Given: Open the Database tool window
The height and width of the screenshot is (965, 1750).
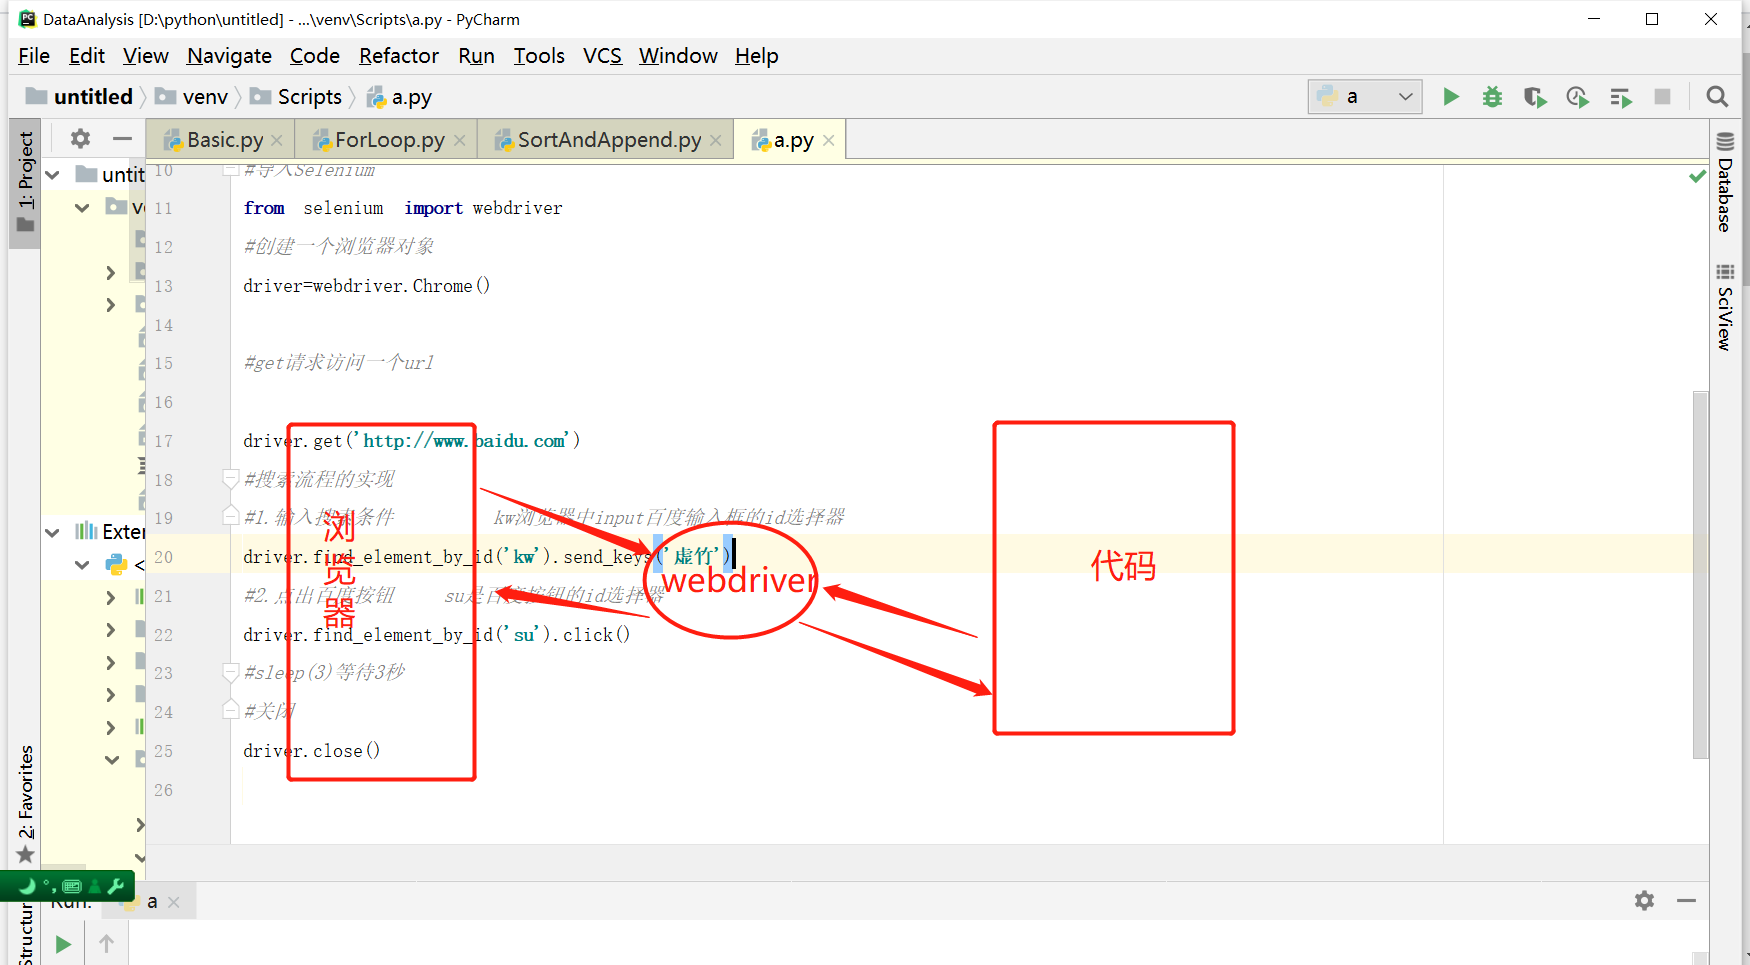Looking at the screenshot, I should point(1725,182).
